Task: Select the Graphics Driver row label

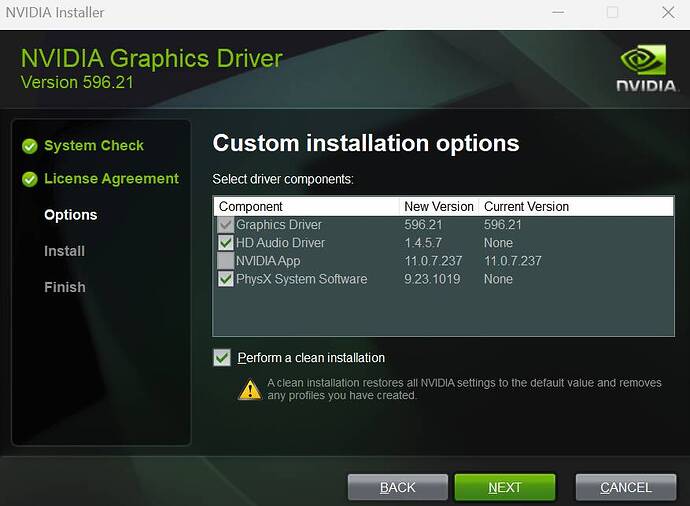Action: 279,225
